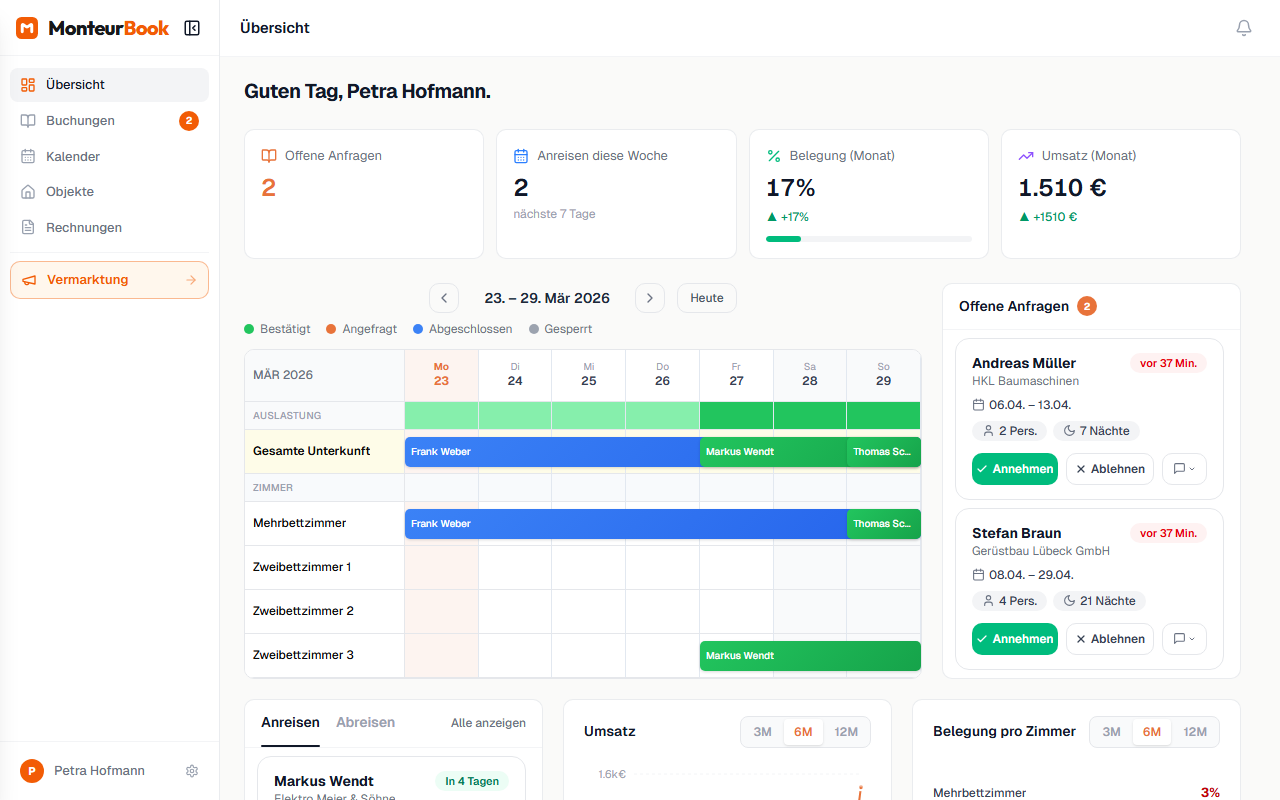Open Markus Wendt booking in Zweibettzimmer 3

click(x=809, y=656)
